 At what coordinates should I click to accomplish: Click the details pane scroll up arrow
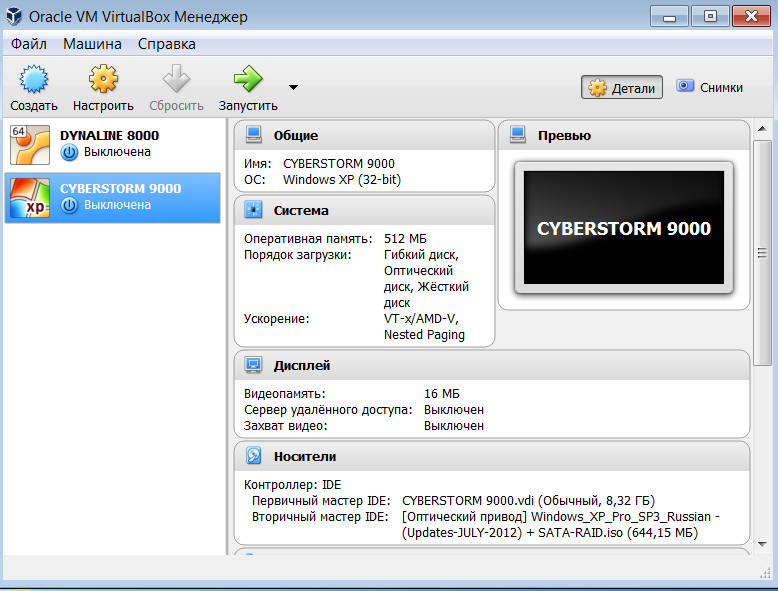pos(762,129)
